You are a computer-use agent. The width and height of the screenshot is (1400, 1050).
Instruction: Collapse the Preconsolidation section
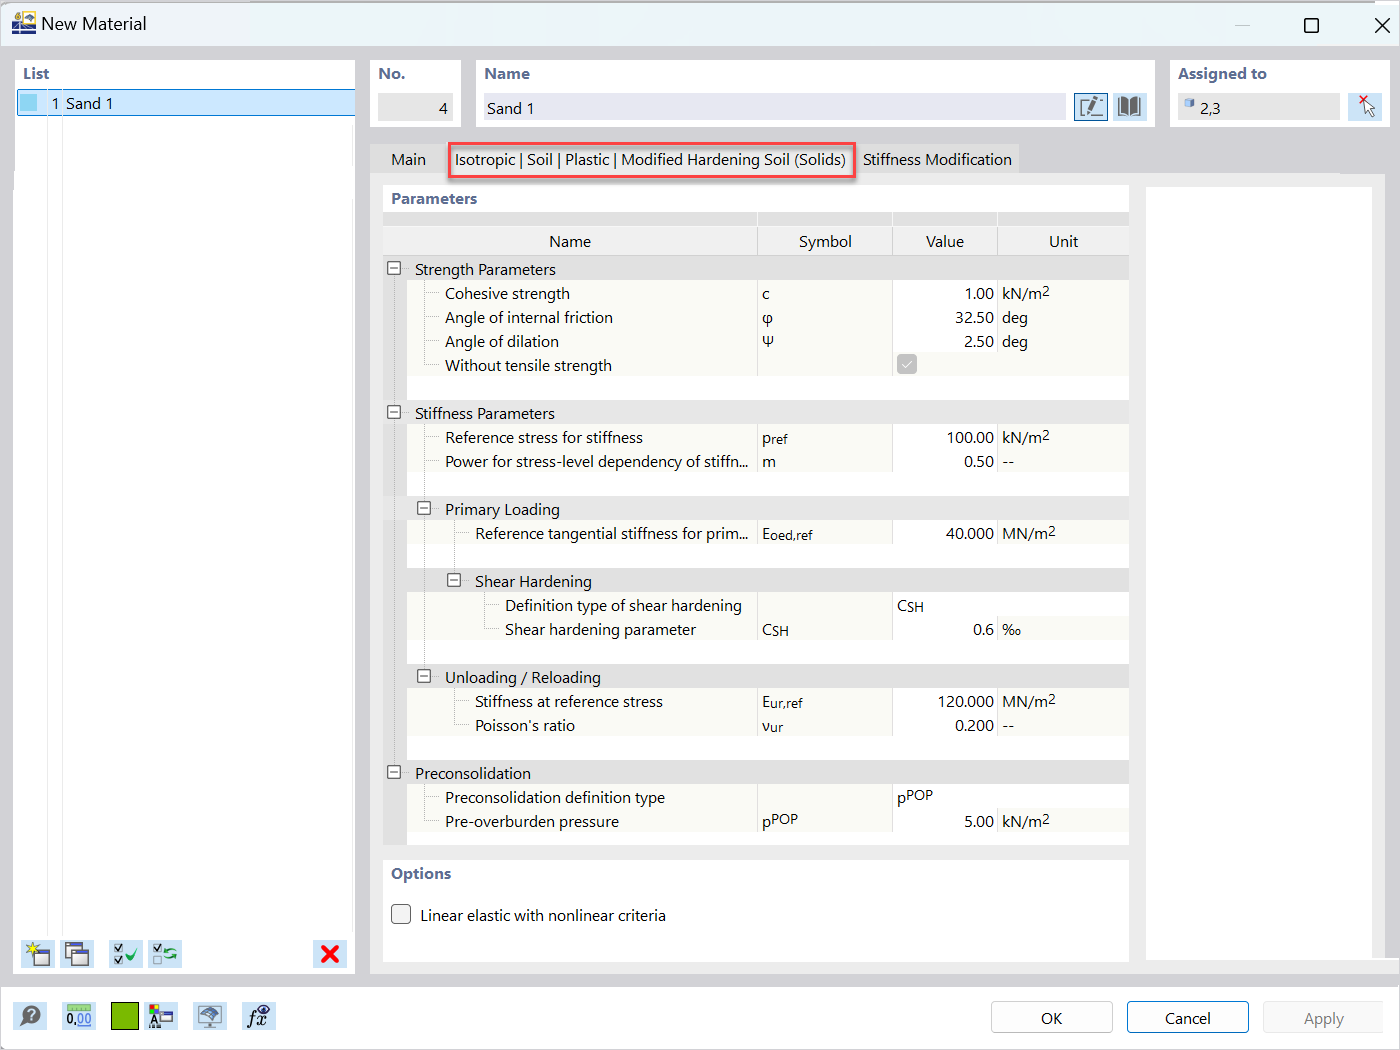(394, 771)
